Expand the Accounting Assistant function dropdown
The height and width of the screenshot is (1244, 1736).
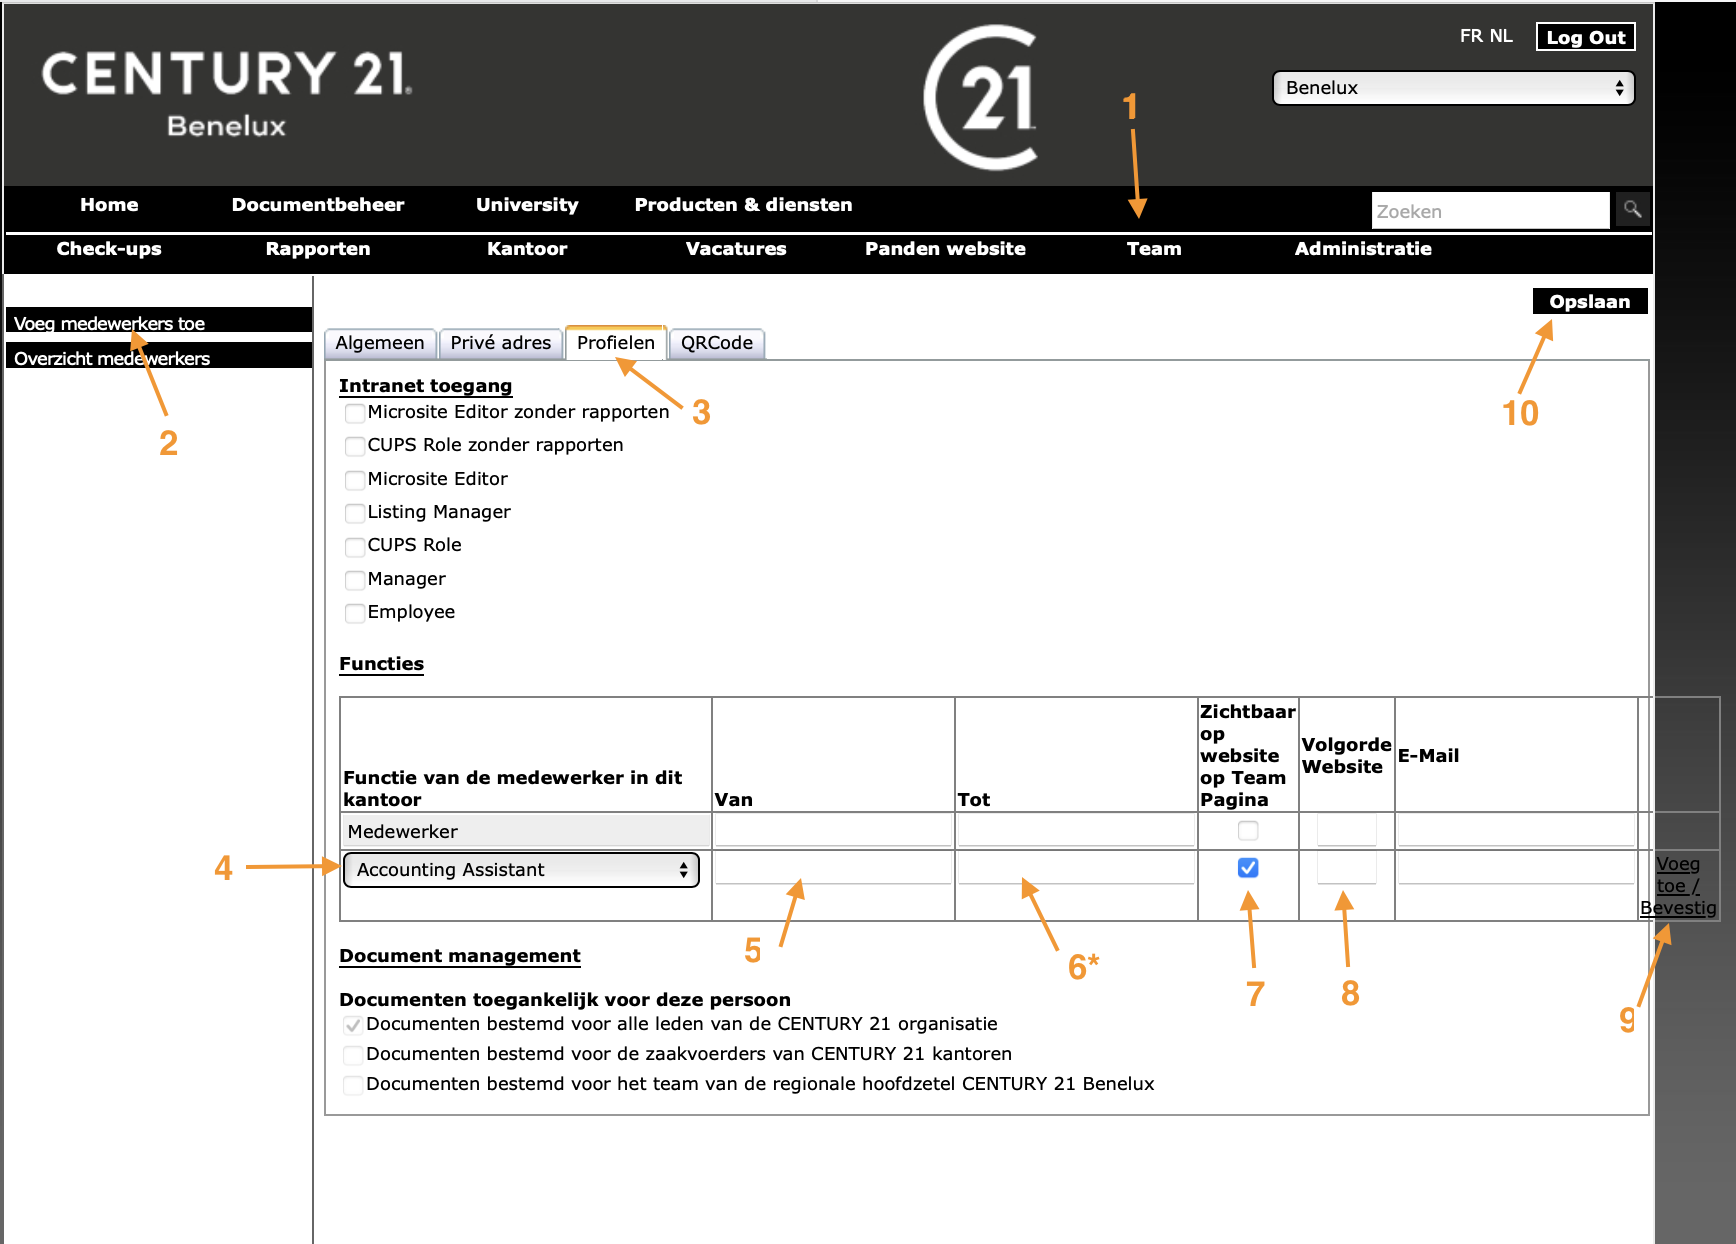520,870
